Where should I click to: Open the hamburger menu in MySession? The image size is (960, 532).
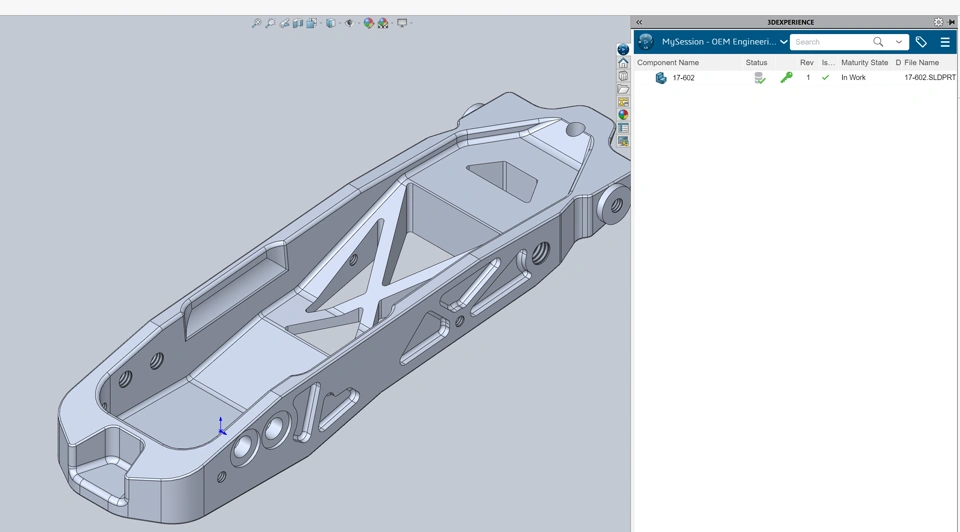coord(945,42)
